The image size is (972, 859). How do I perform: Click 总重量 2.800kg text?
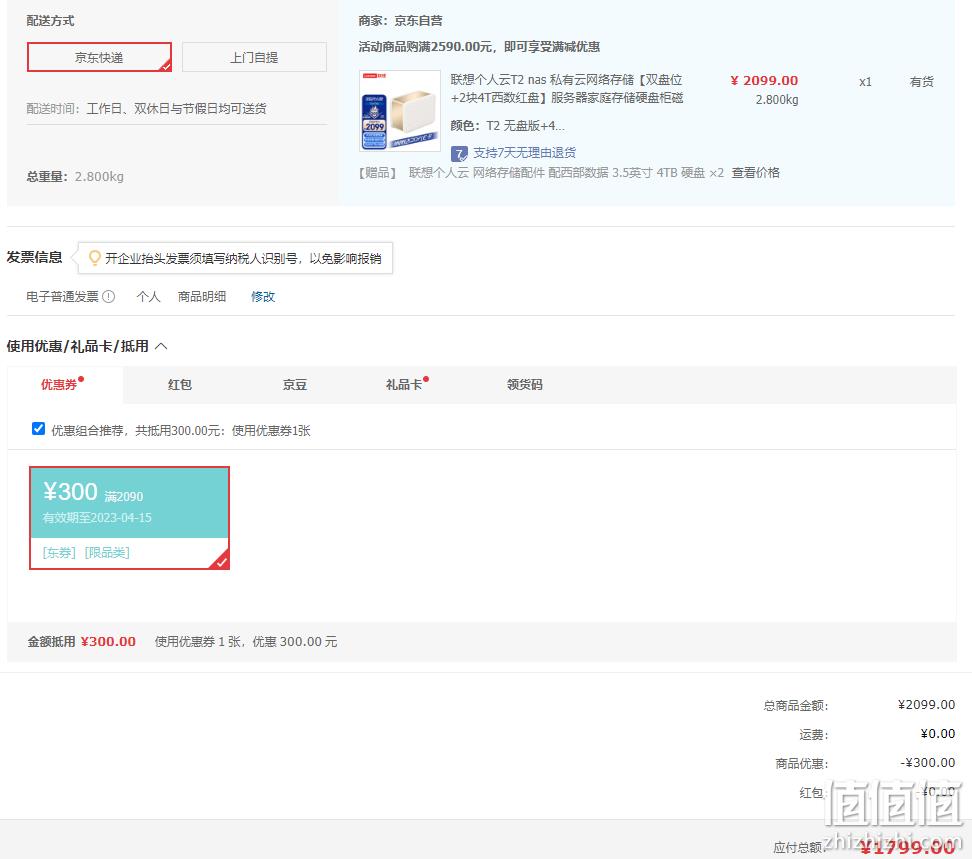coord(75,177)
